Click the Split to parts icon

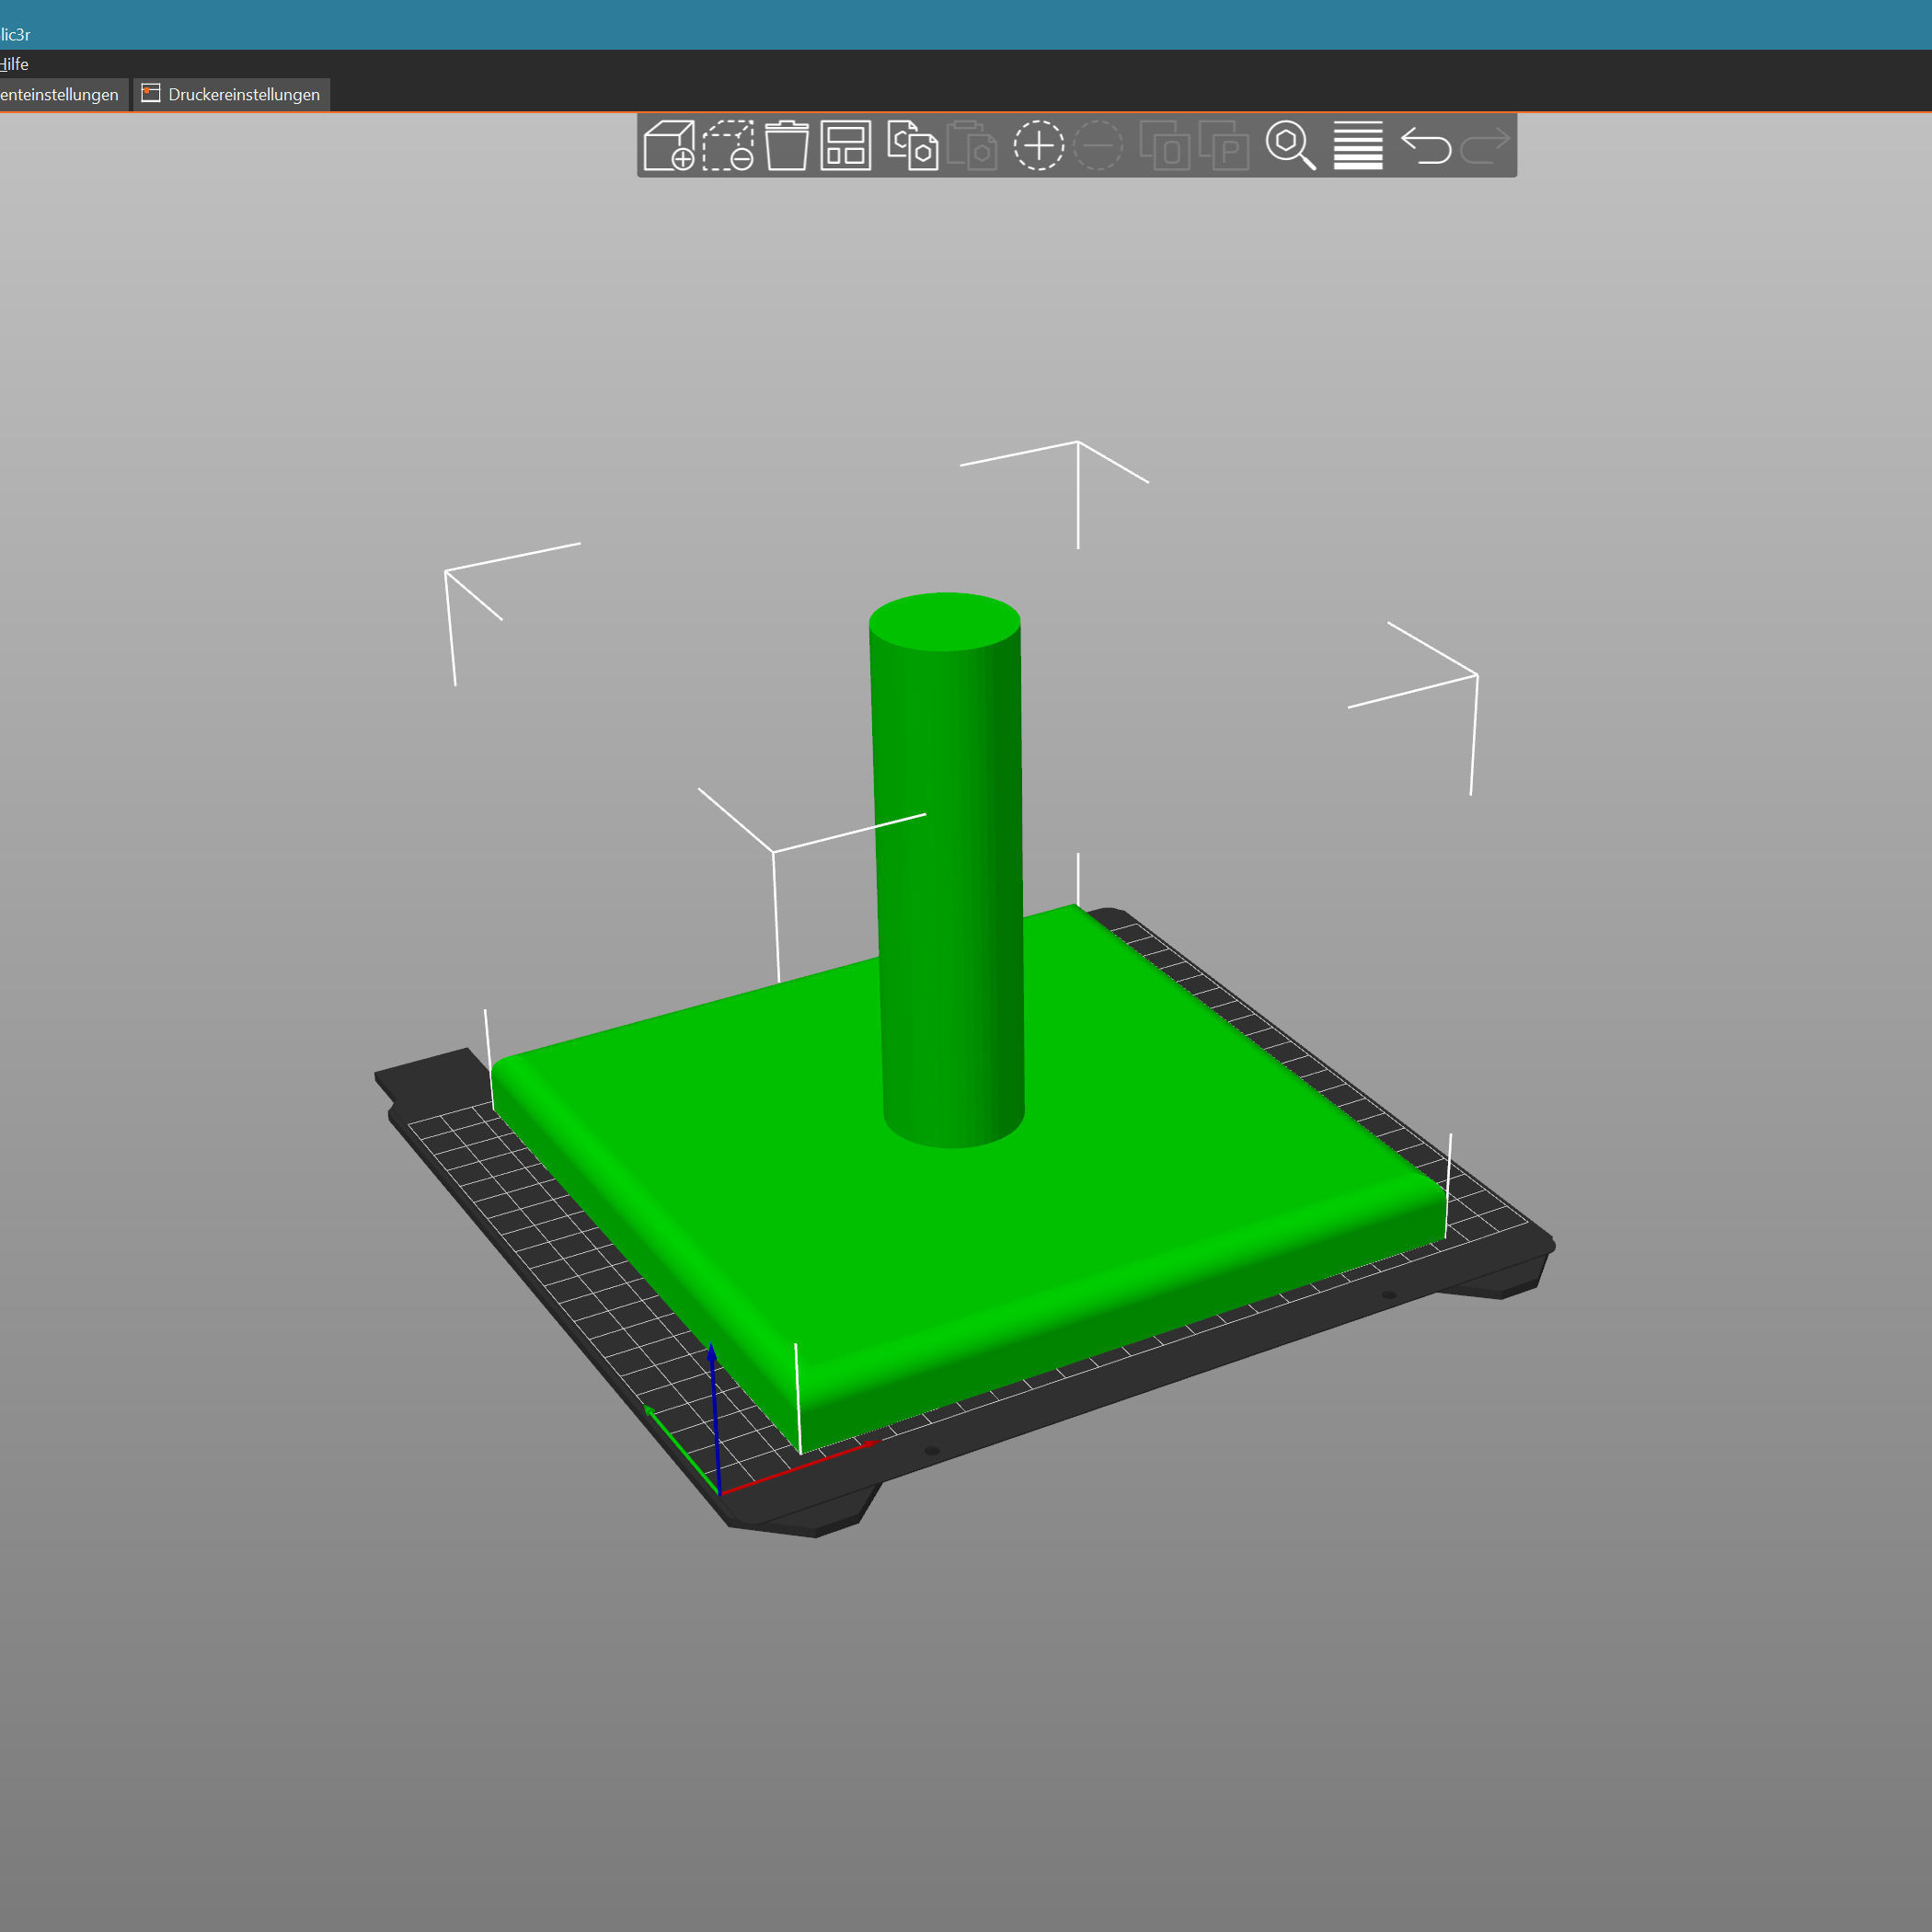1224,146
